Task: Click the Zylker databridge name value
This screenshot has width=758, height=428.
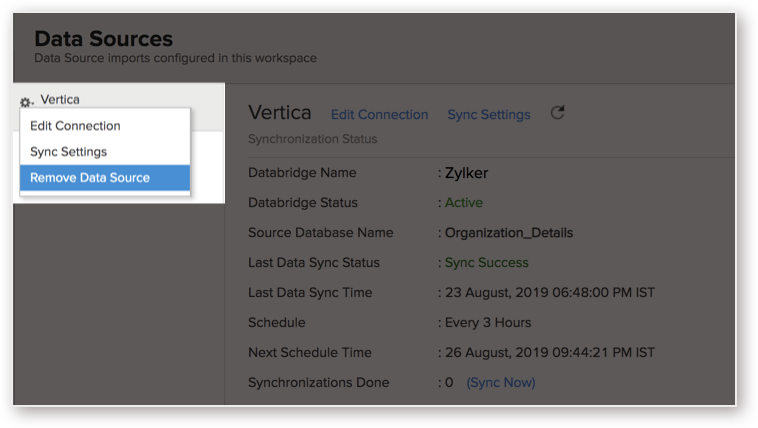Action: (x=466, y=173)
